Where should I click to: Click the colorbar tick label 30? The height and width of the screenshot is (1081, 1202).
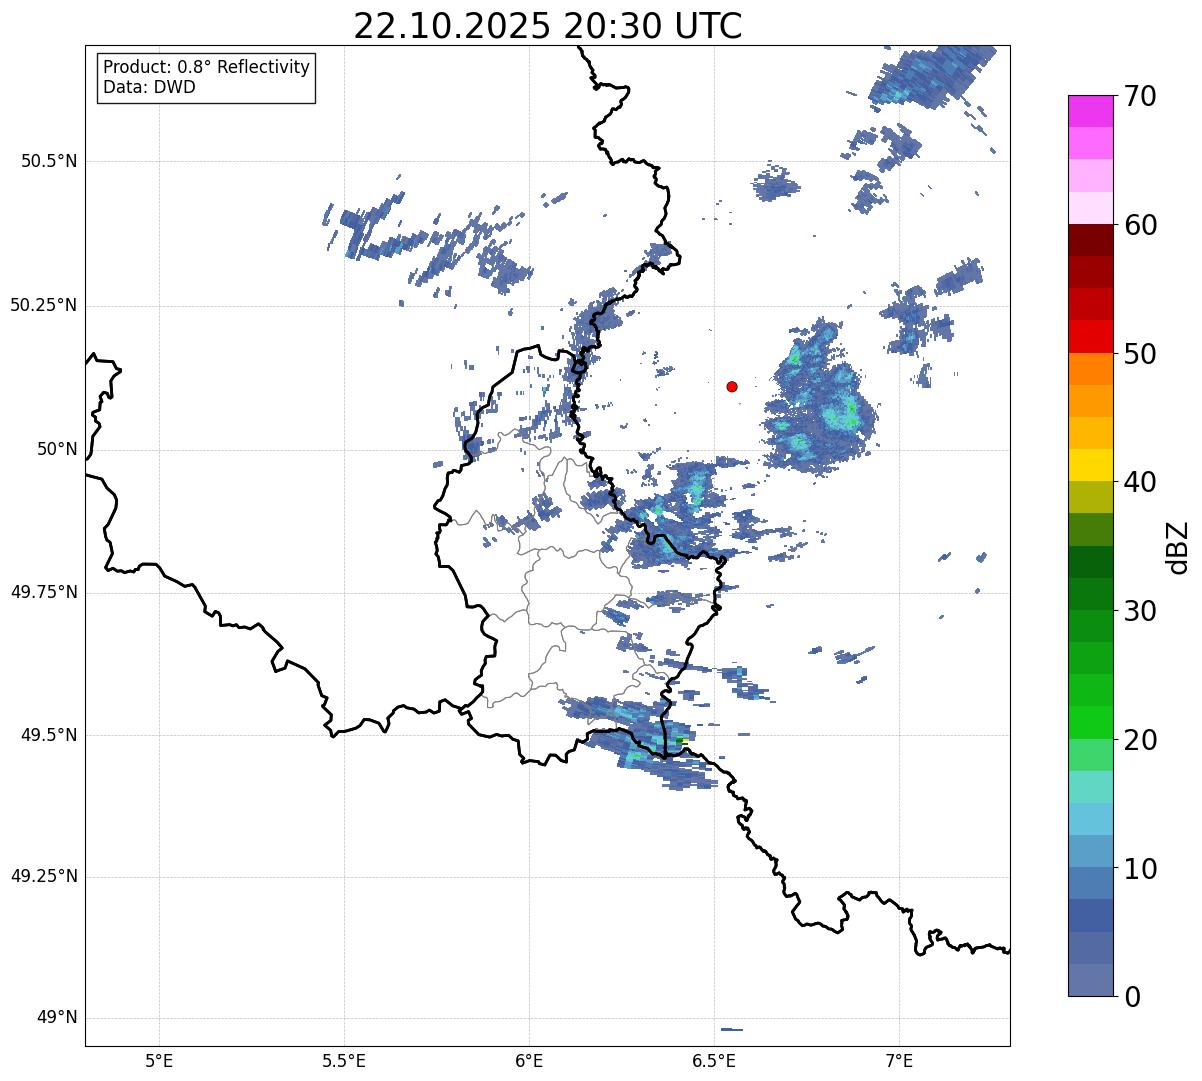[x=1139, y=611]
